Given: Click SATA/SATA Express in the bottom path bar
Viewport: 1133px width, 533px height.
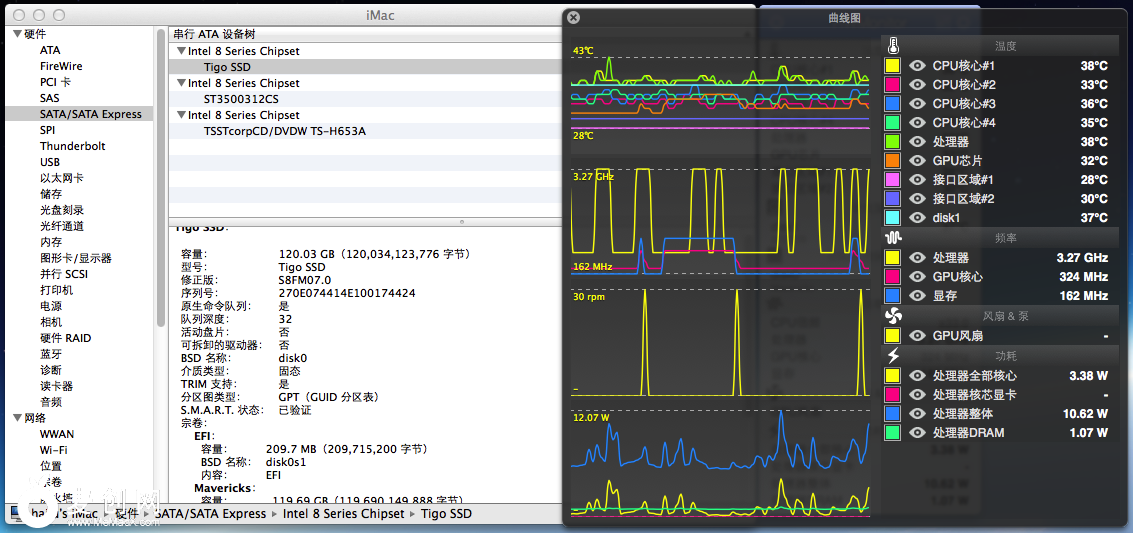Looking at the screenshot, I should [210, 514].
